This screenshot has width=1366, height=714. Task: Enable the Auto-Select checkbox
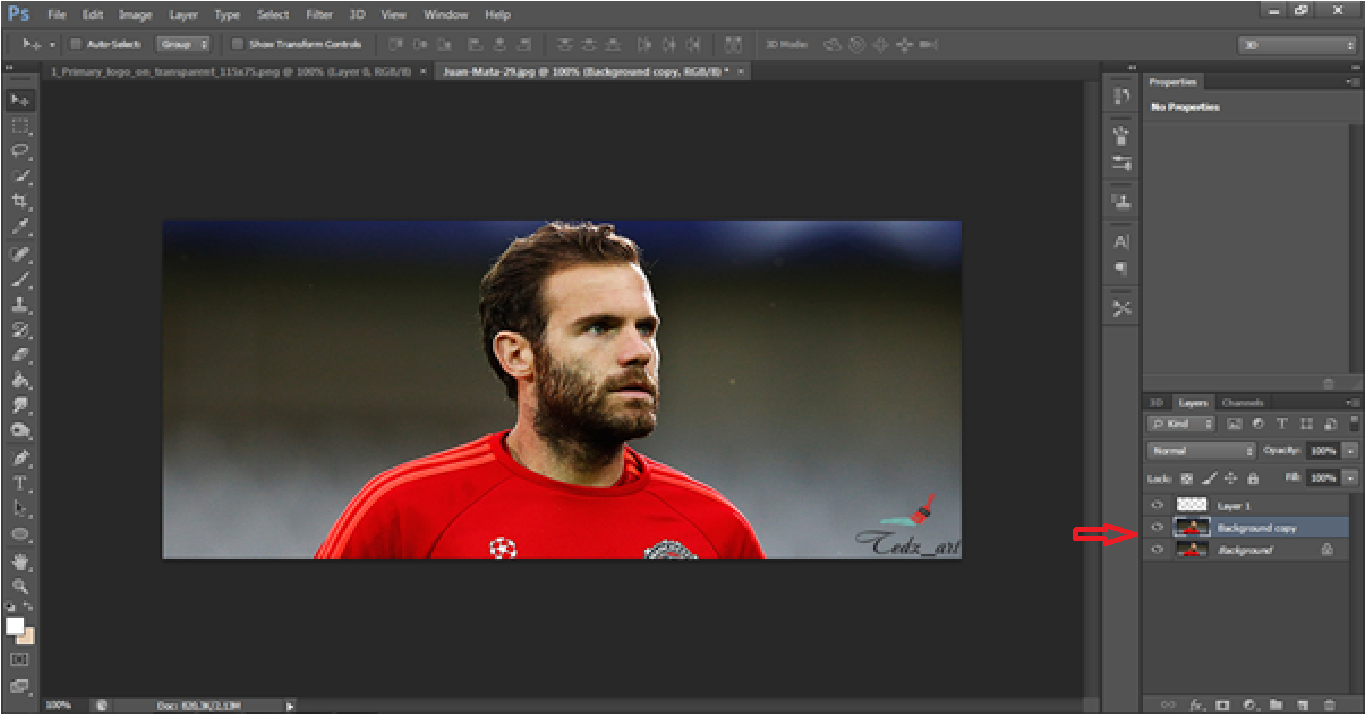[75, 44]
